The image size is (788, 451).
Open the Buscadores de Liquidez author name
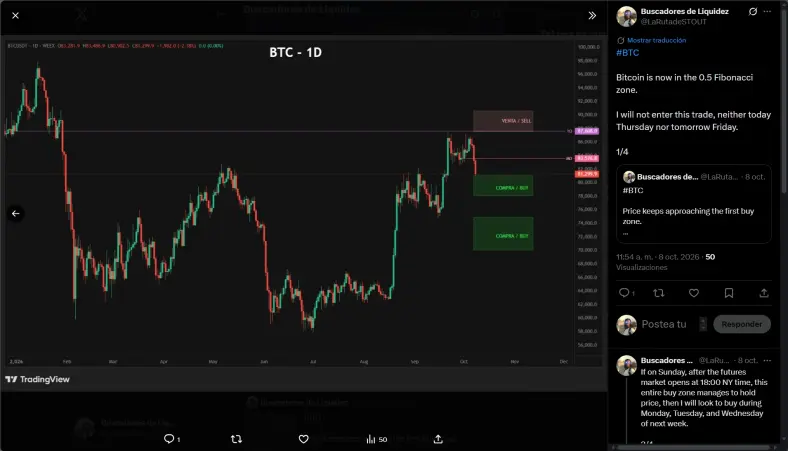click(x=684, y=11)
